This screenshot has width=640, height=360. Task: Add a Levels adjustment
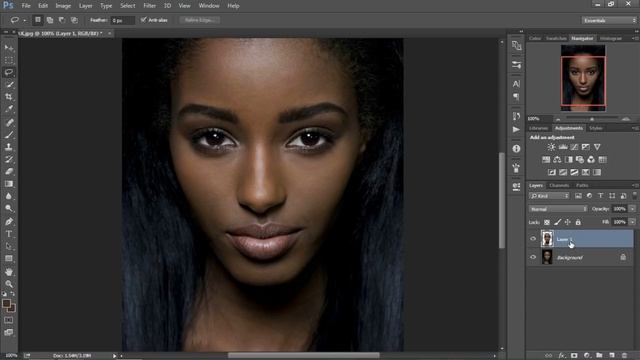(563, 147)
